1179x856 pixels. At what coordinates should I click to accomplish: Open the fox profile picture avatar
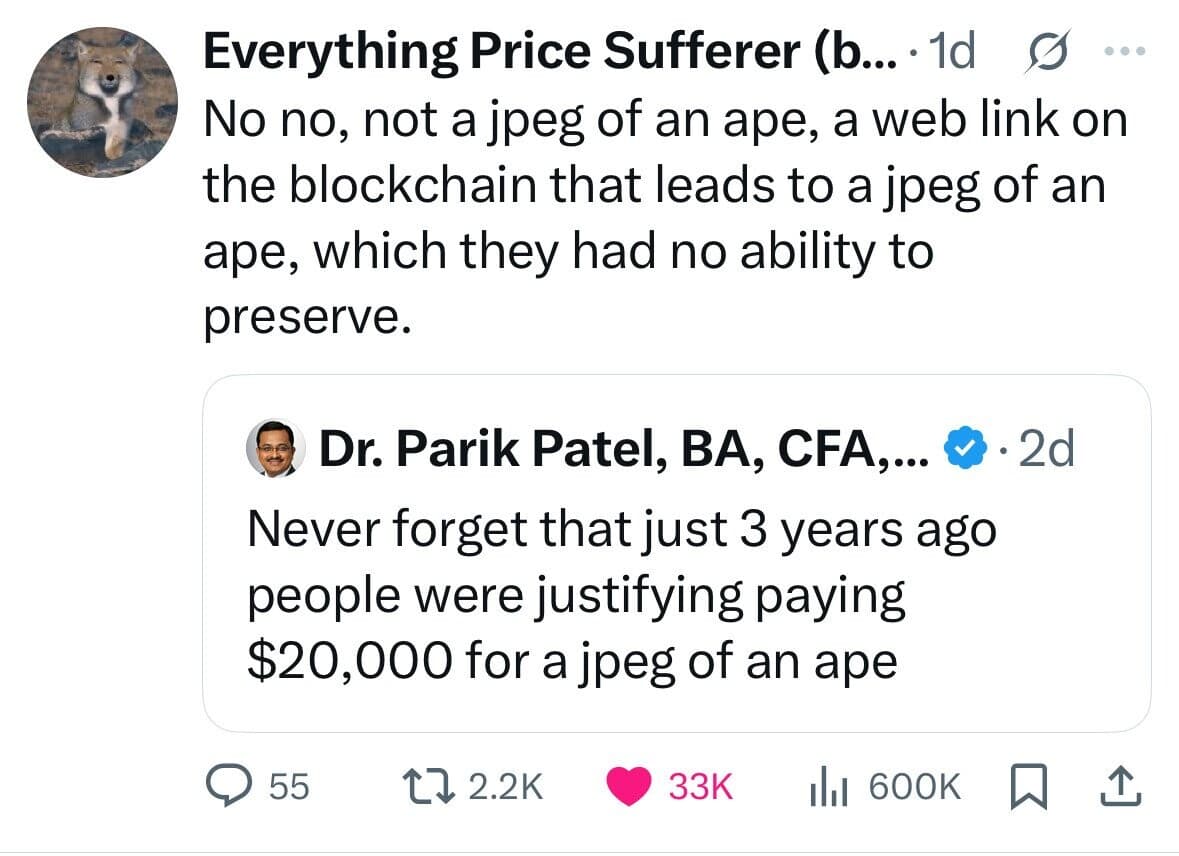(102, 102)
